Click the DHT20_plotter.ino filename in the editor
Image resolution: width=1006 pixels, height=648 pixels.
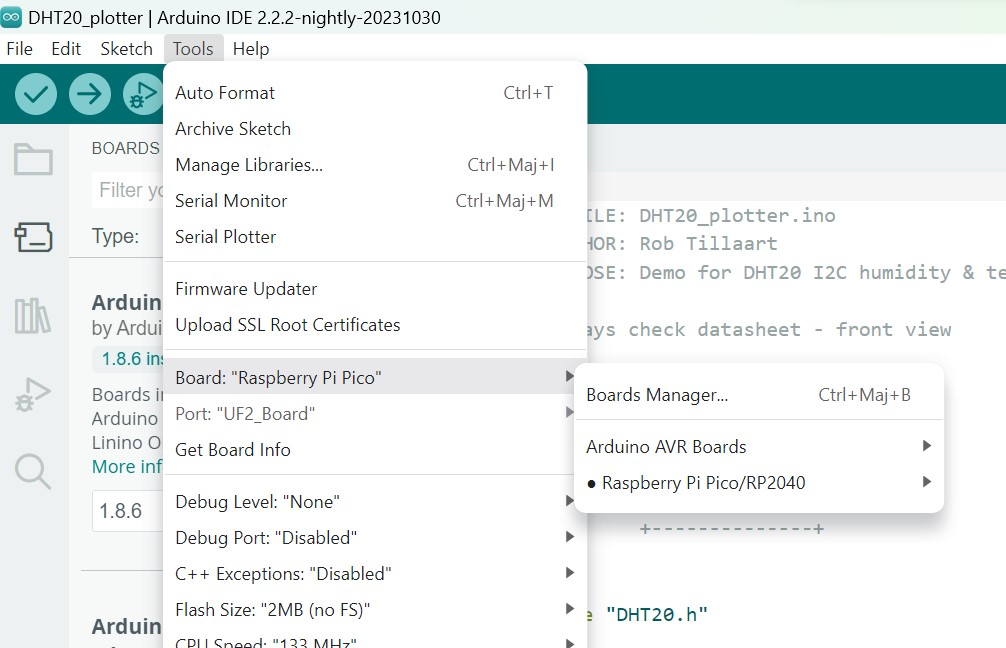tap(738, 216)
